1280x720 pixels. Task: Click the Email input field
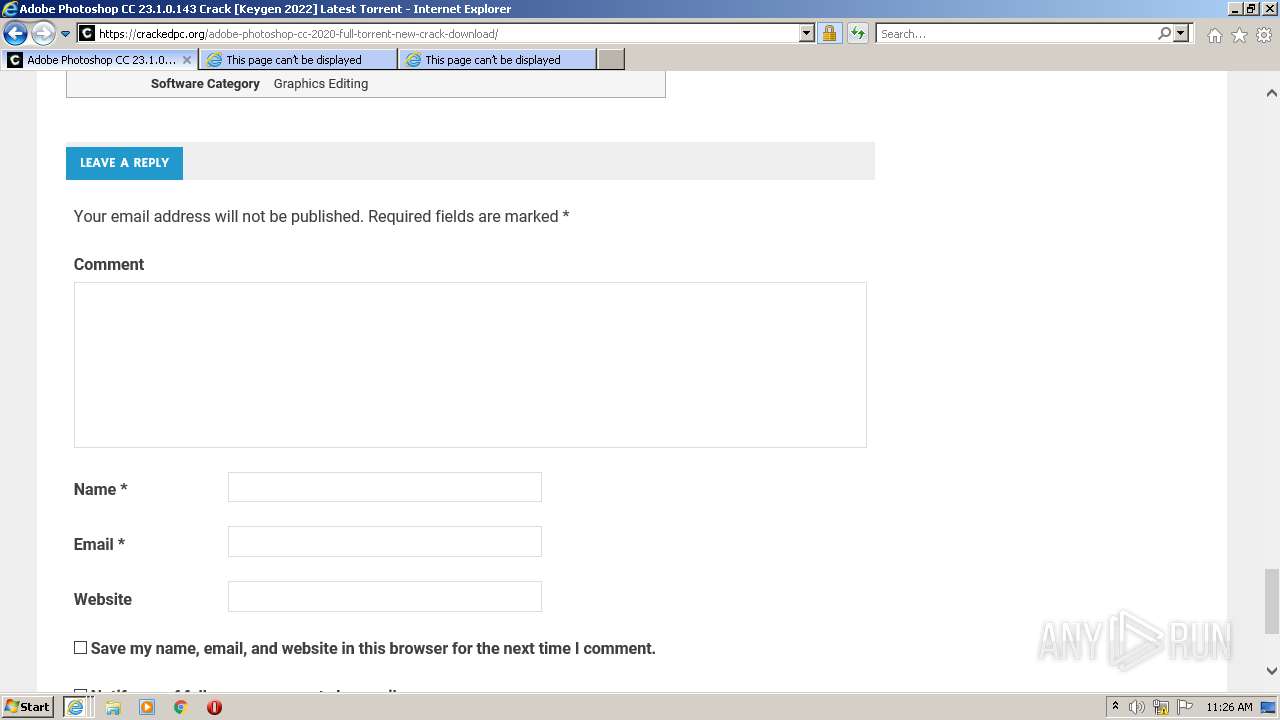[x=385, y=542]
